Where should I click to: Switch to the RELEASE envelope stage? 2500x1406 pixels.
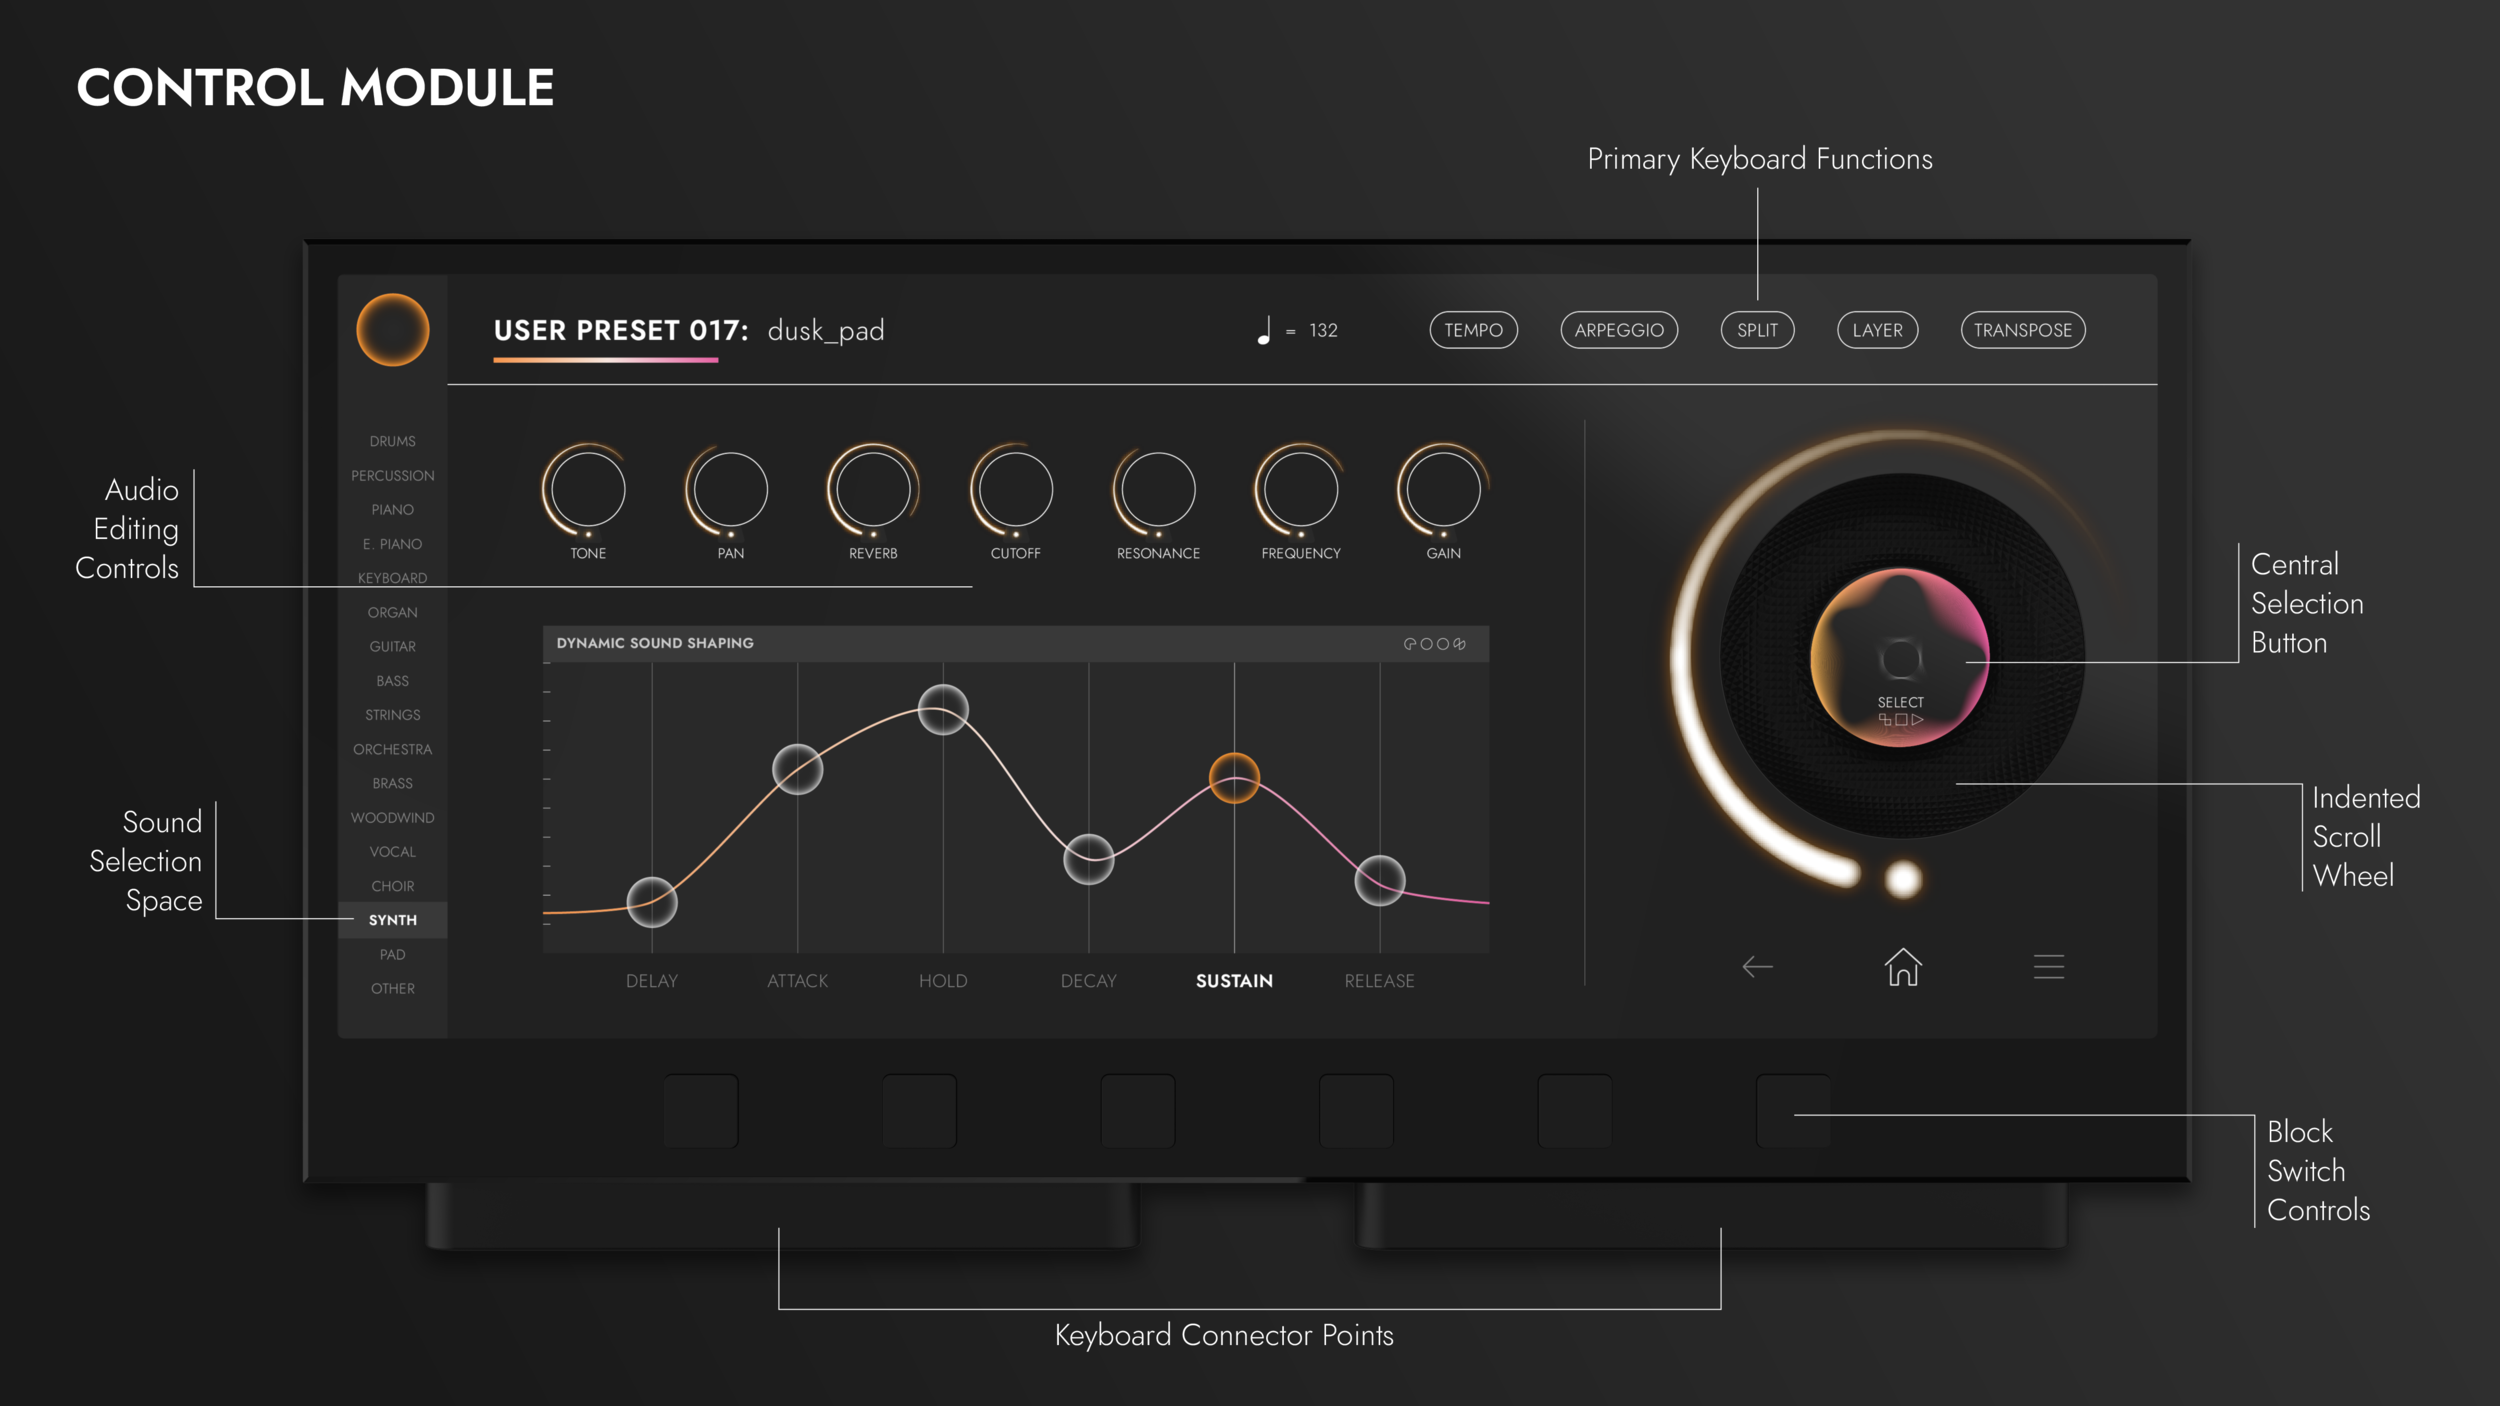pos(1379,981)
